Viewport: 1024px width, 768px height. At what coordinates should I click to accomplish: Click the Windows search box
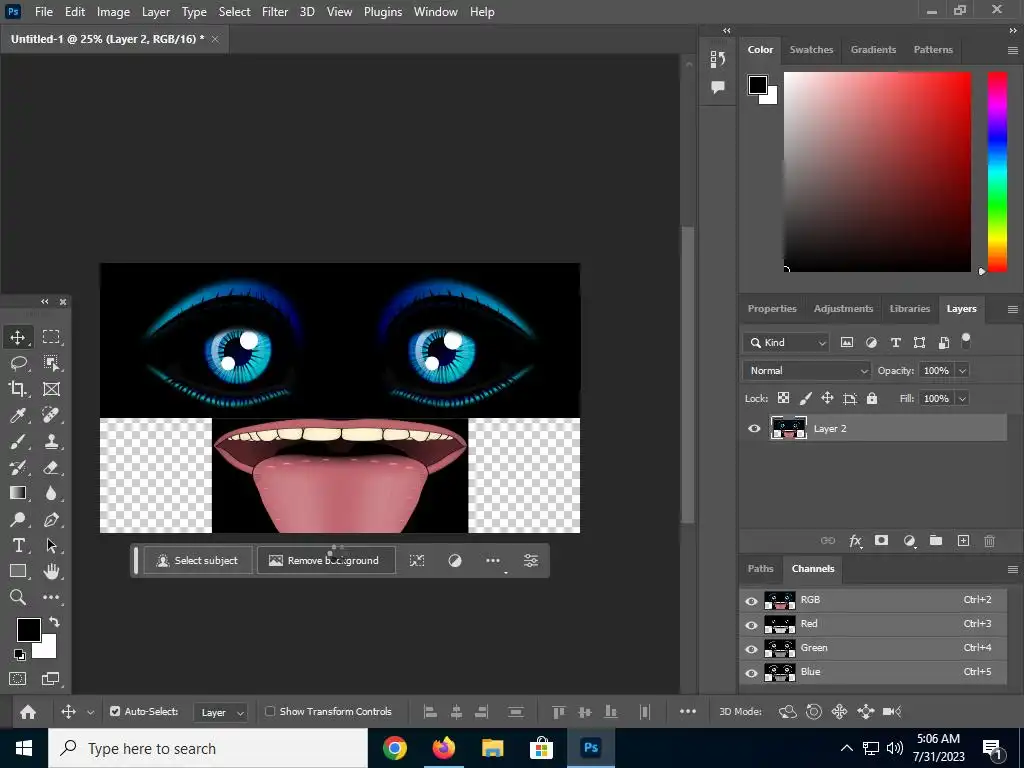pyautogui.click(x=208, y=748)
